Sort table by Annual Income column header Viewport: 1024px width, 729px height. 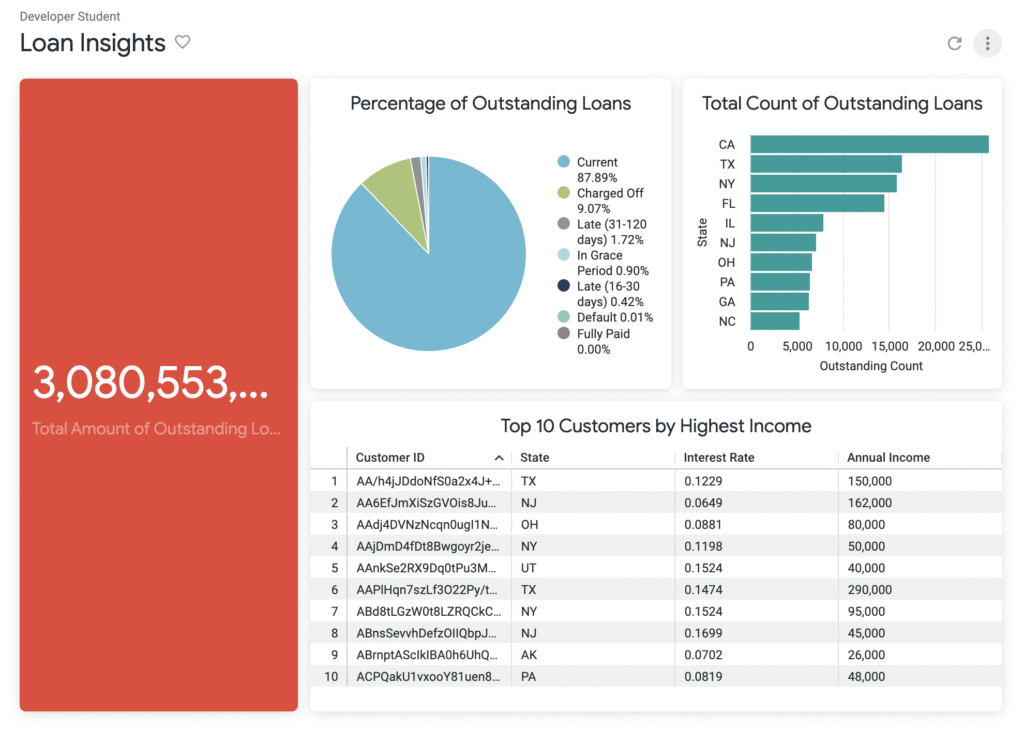click(x=888, y=458)
